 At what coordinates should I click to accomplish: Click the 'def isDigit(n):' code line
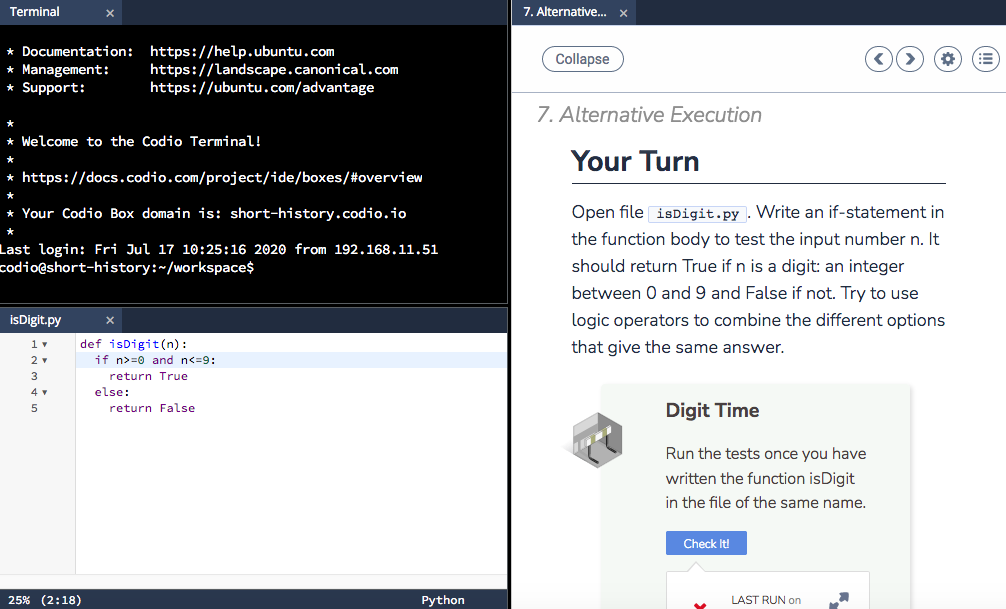click(133, 345)
